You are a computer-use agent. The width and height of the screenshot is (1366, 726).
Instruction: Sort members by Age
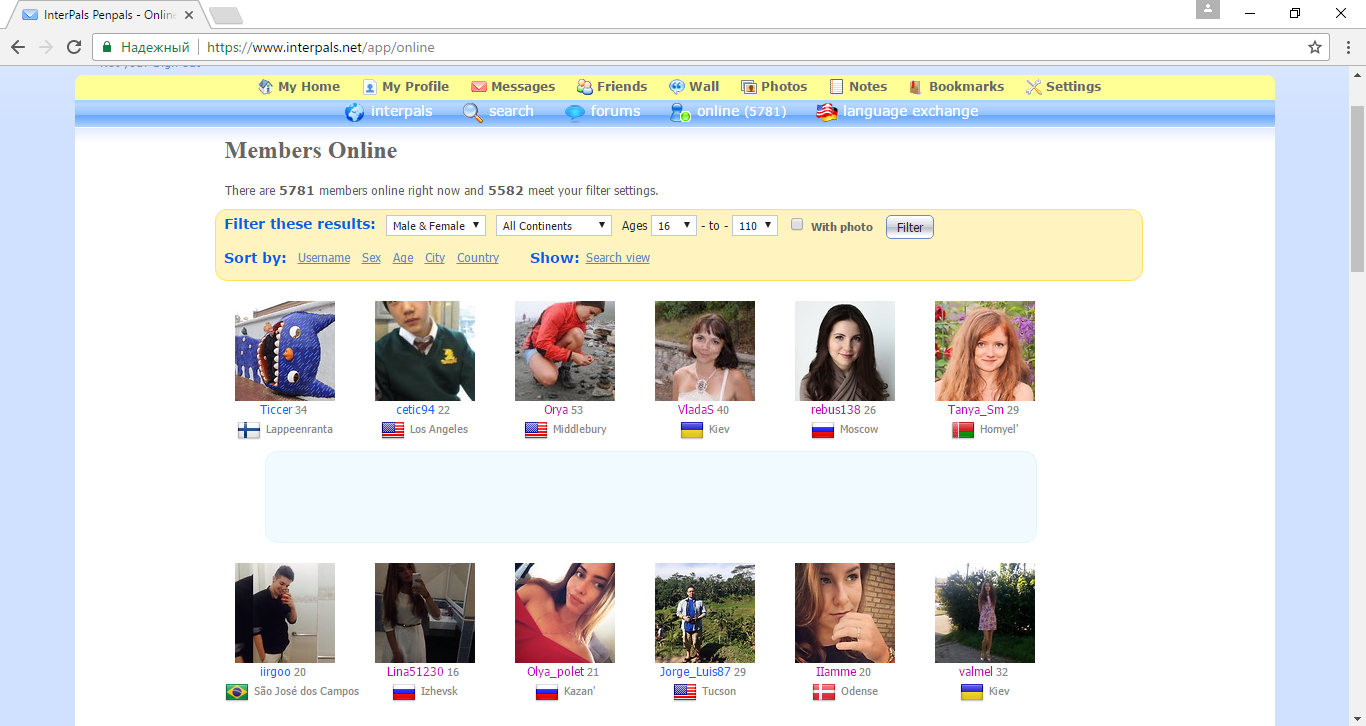coord(403,258)
